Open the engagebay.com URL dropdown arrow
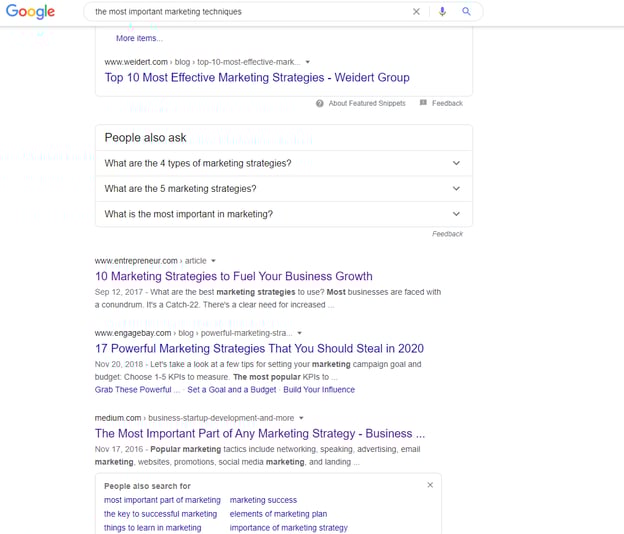The width and height of the screenshot is (624, 534). 300,333
